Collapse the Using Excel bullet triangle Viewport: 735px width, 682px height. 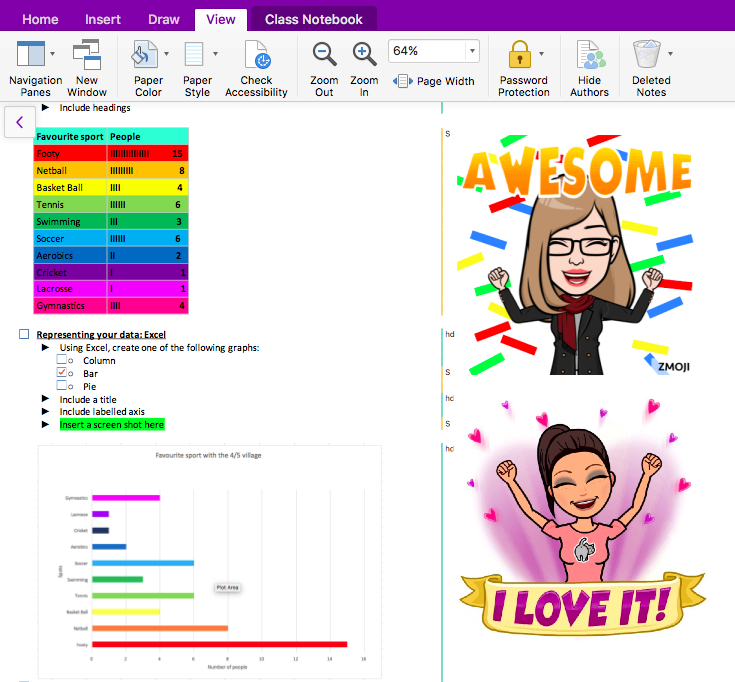click(x=45, y=347)
